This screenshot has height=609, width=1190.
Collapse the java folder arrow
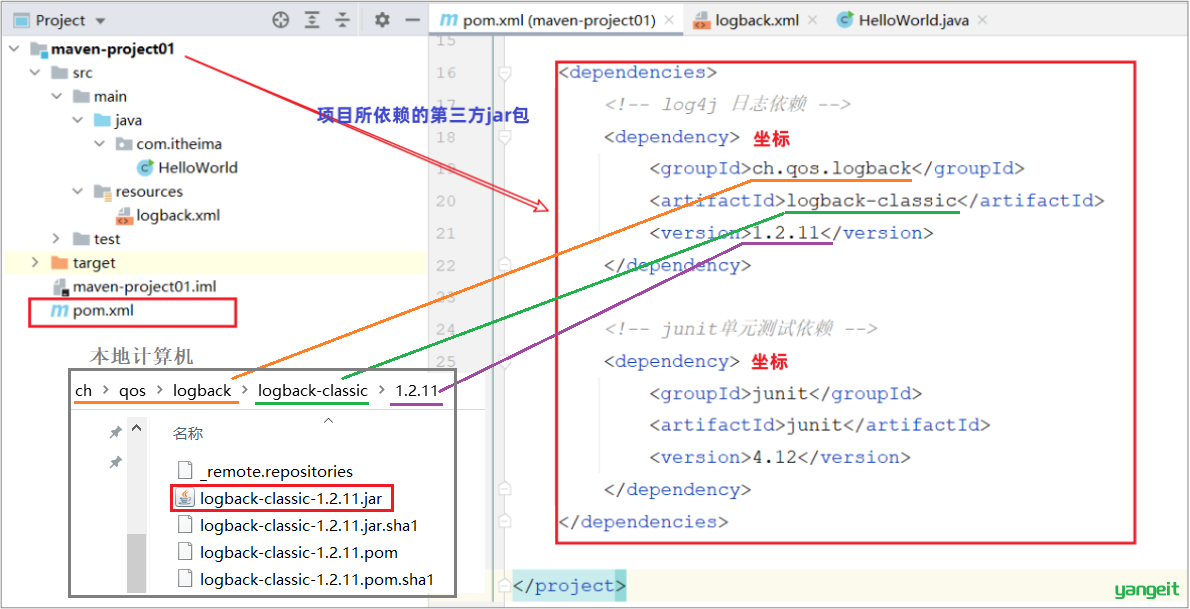[77, 120]
